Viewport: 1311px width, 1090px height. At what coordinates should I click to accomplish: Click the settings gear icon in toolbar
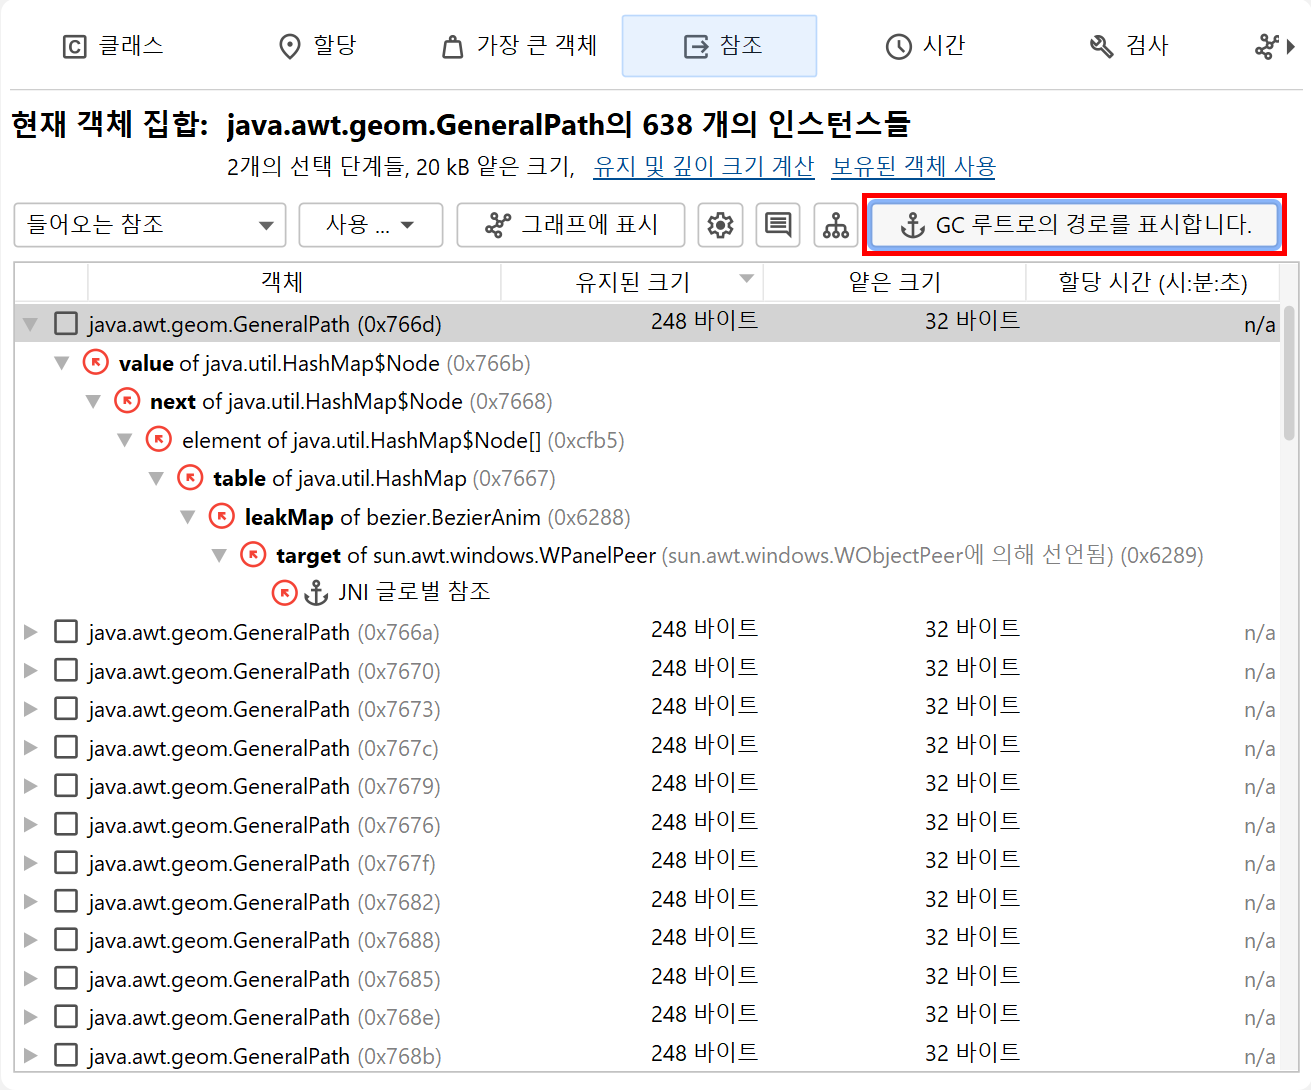click(x=720, y=225)
